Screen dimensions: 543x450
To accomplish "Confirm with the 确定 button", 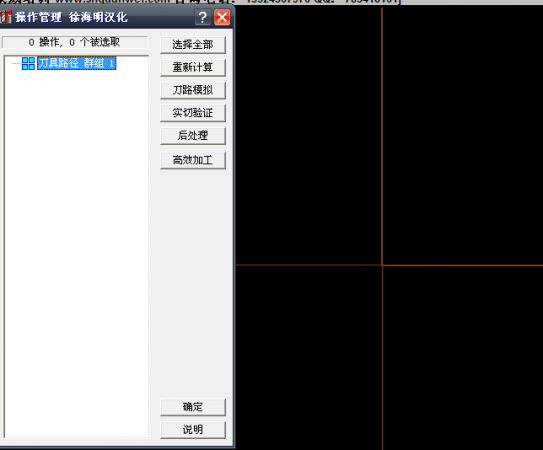I will [193, 407].
